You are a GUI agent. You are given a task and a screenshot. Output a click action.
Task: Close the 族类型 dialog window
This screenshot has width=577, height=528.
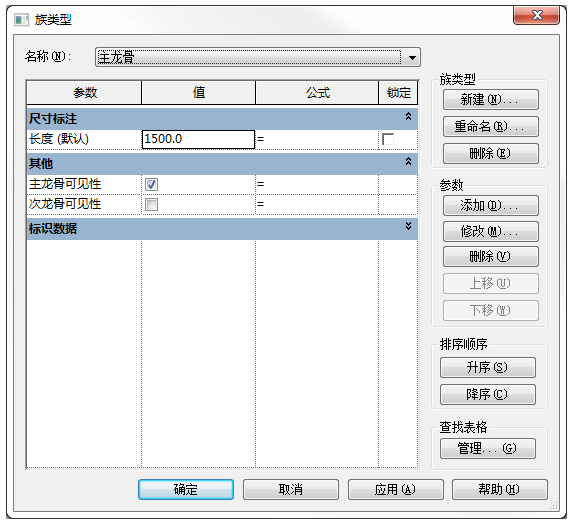(537, 15)
